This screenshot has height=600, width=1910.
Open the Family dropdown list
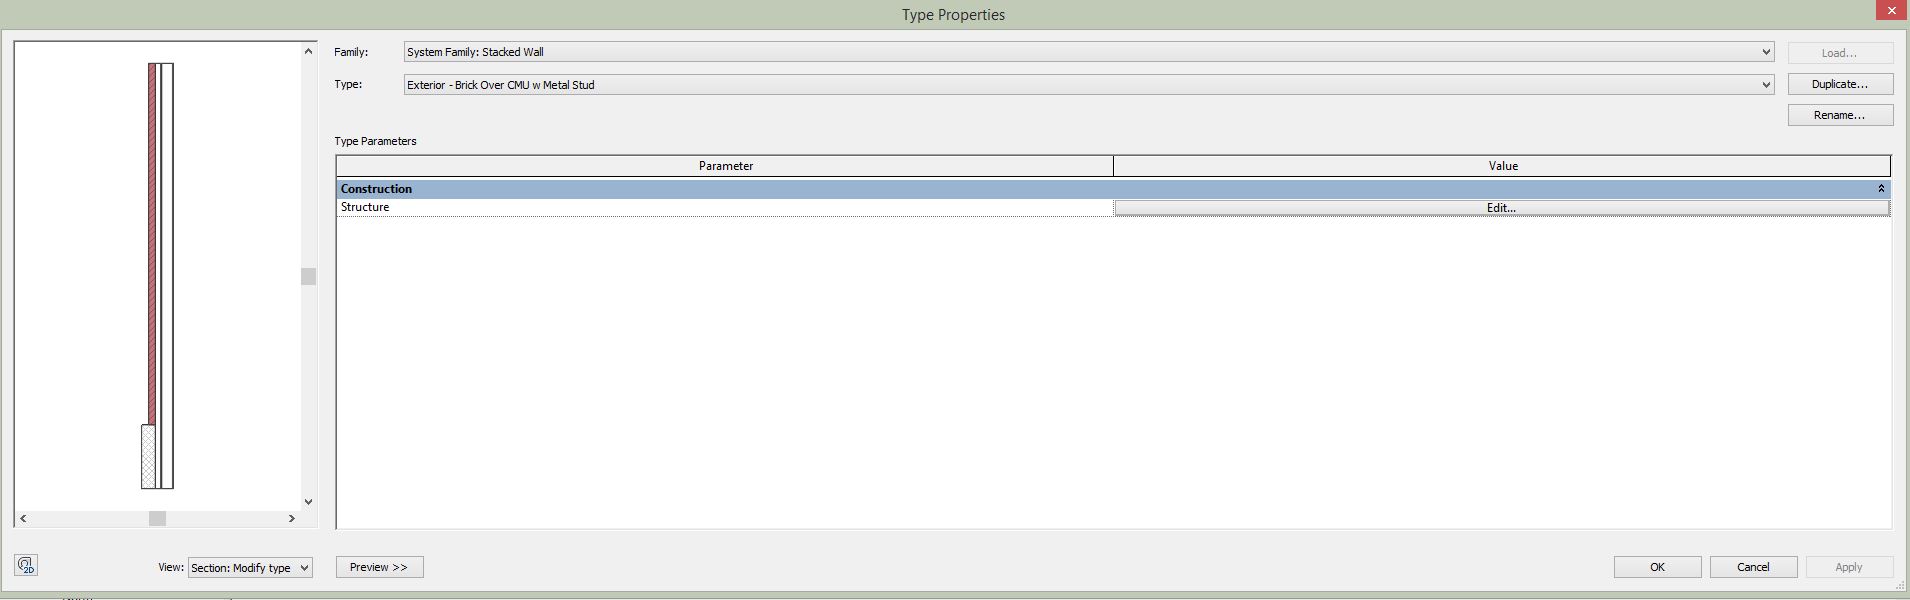tap(1089, 52)
